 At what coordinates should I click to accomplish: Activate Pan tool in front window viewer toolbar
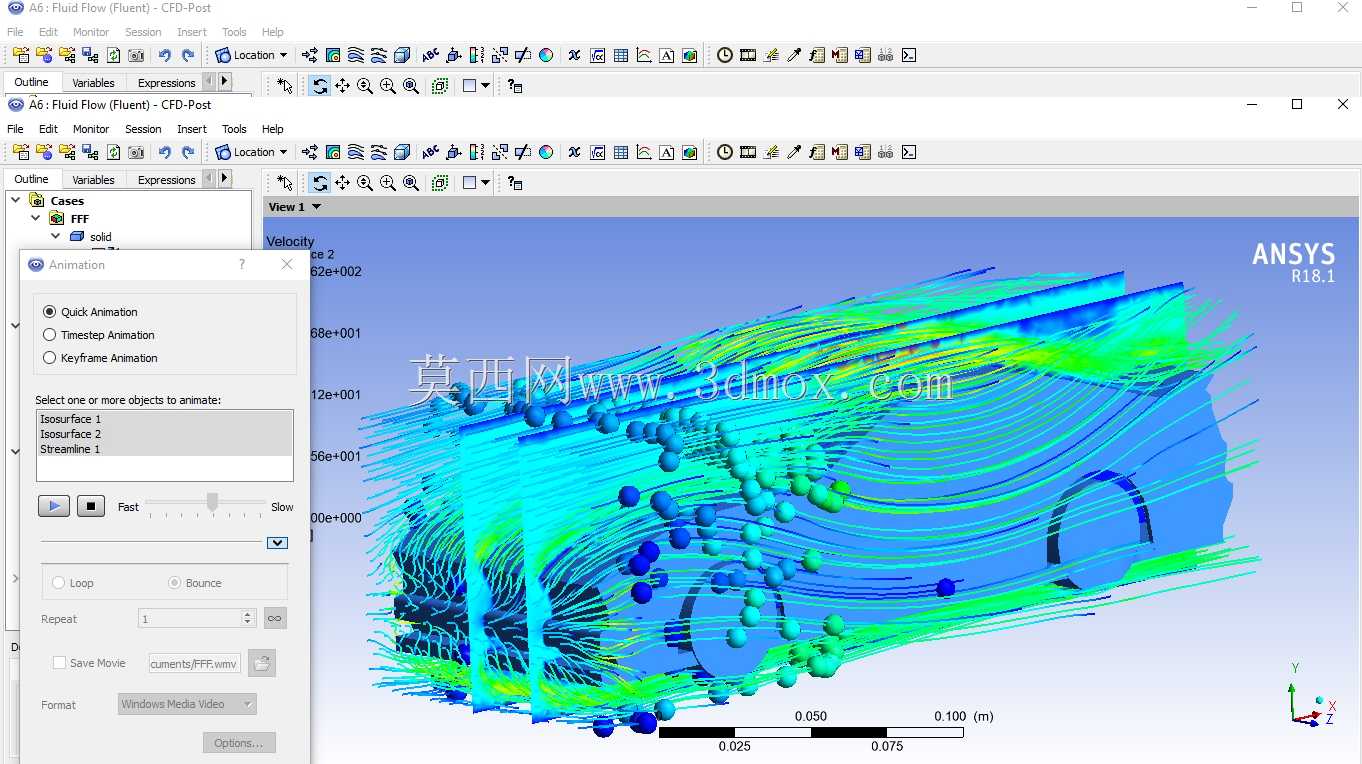tap(343, 183)
